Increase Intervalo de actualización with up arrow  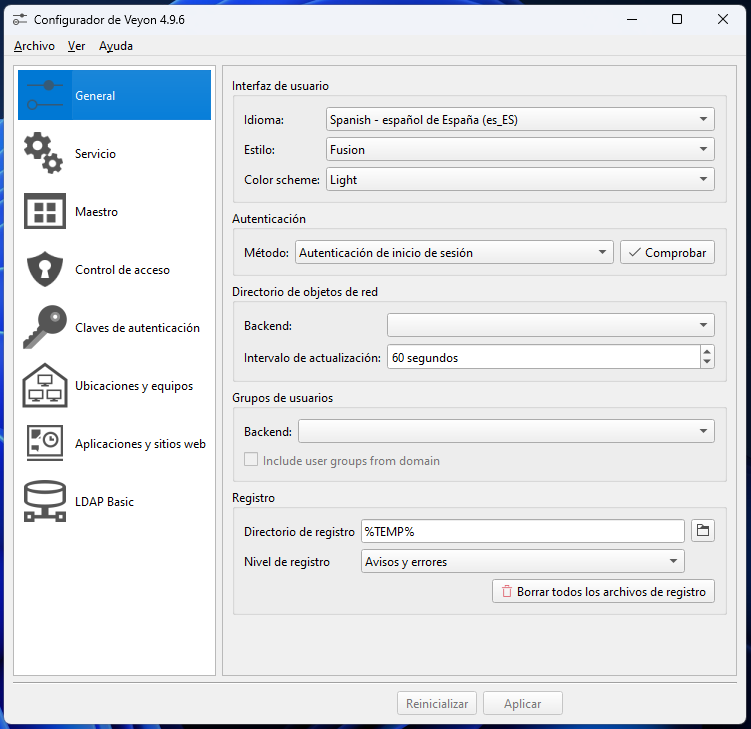click(707, 351)
